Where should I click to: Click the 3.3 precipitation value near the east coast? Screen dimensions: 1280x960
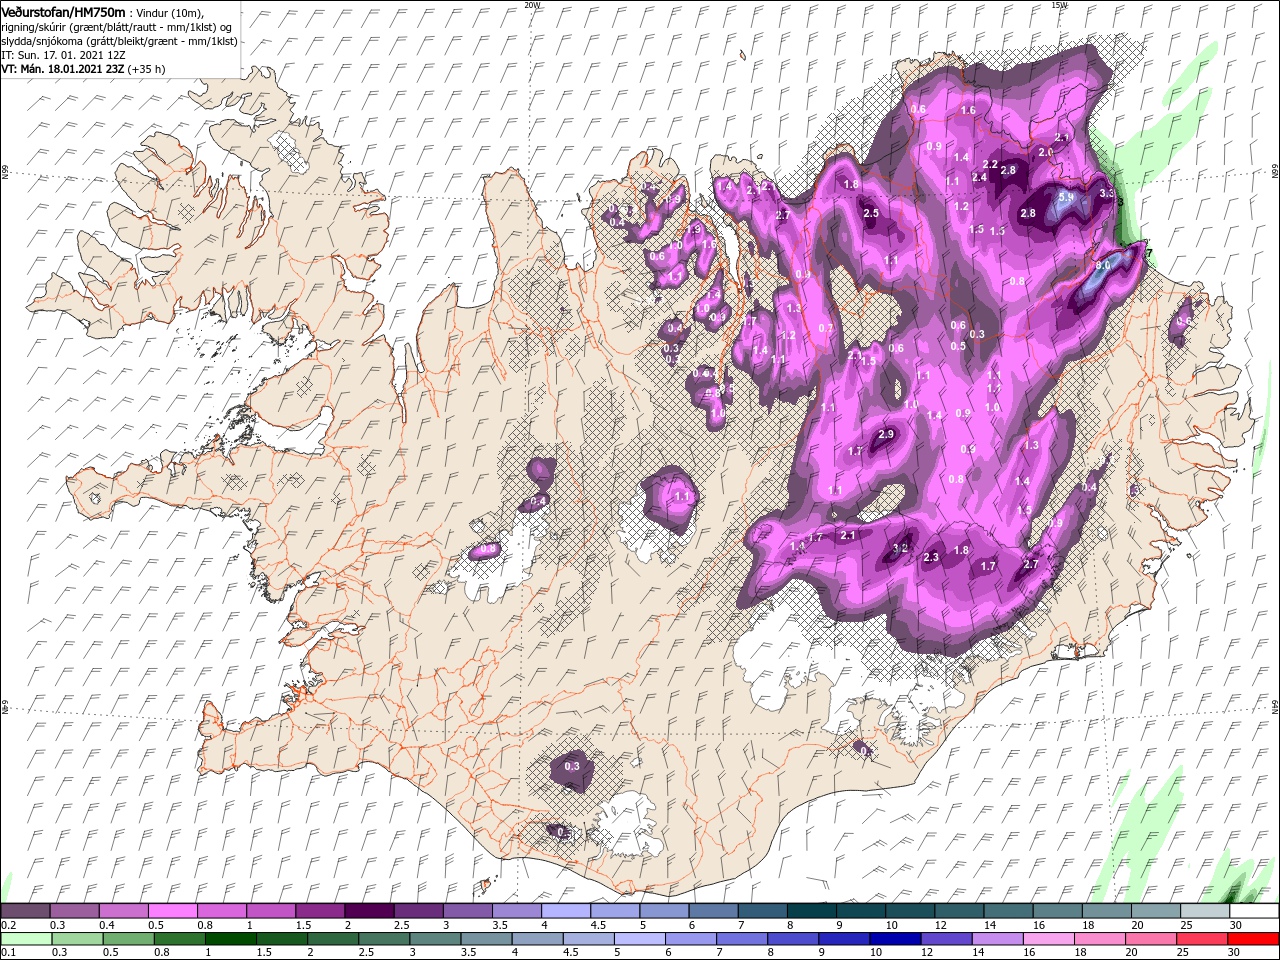click(x=1107, y=193)
